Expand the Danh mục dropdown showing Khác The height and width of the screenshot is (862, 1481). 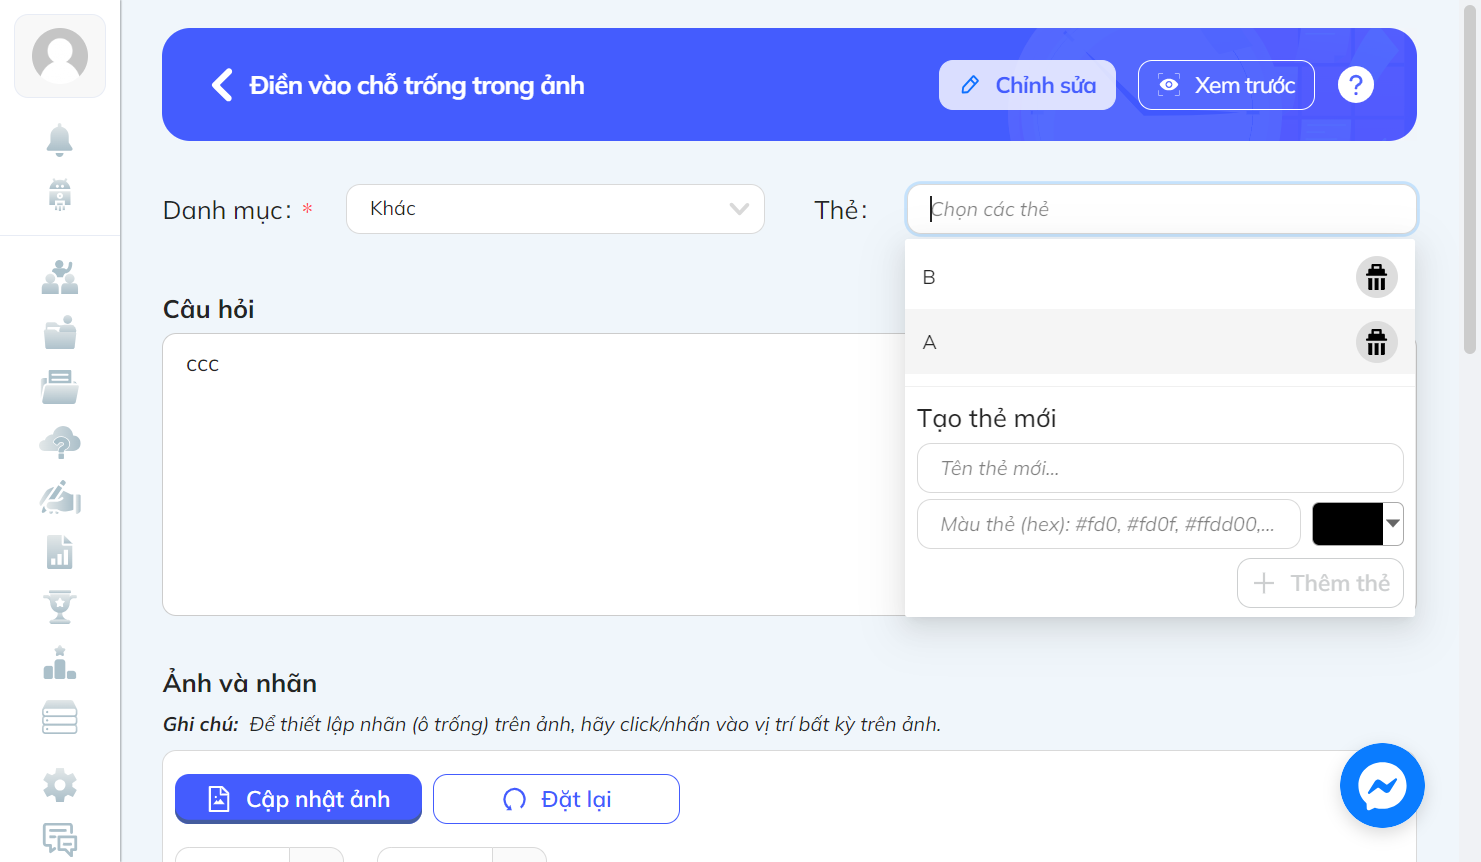coord(555,209)
